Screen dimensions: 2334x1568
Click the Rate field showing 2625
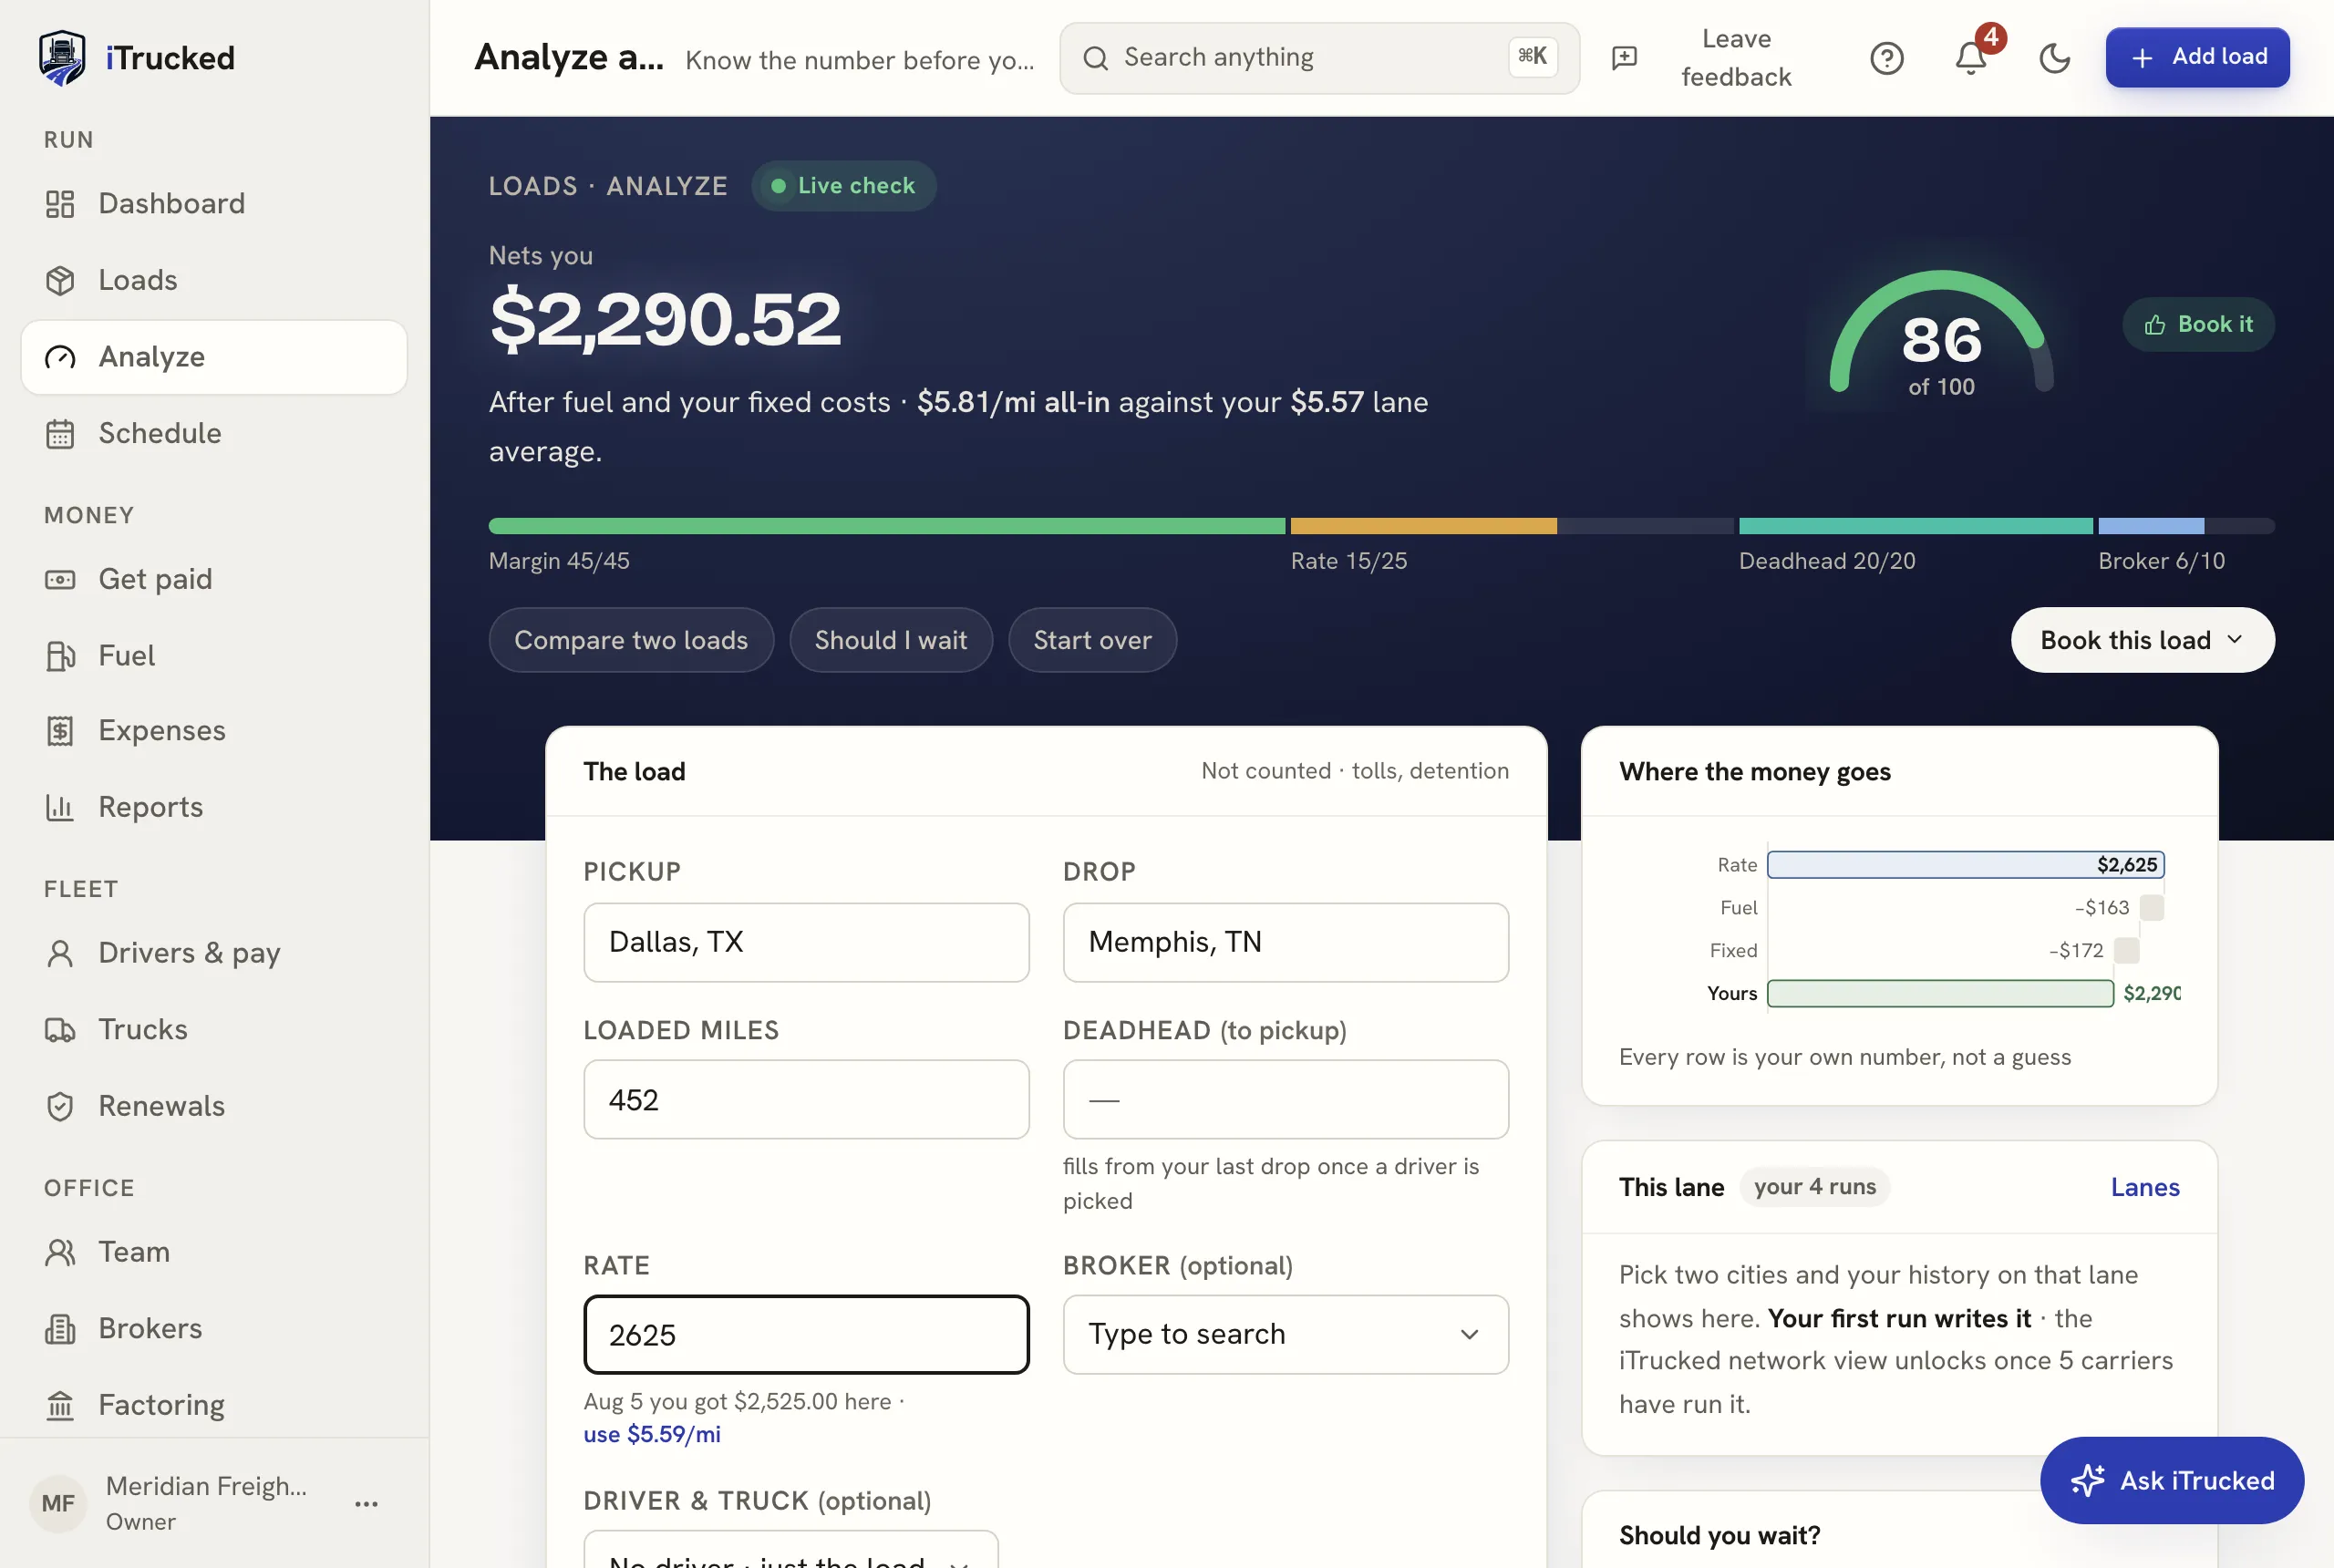coord(806,1334)
